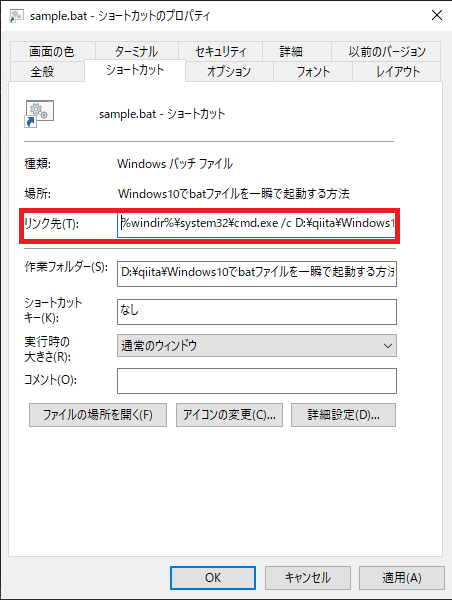
Task: Close the properties dialog window
Action: click(437, 15)
